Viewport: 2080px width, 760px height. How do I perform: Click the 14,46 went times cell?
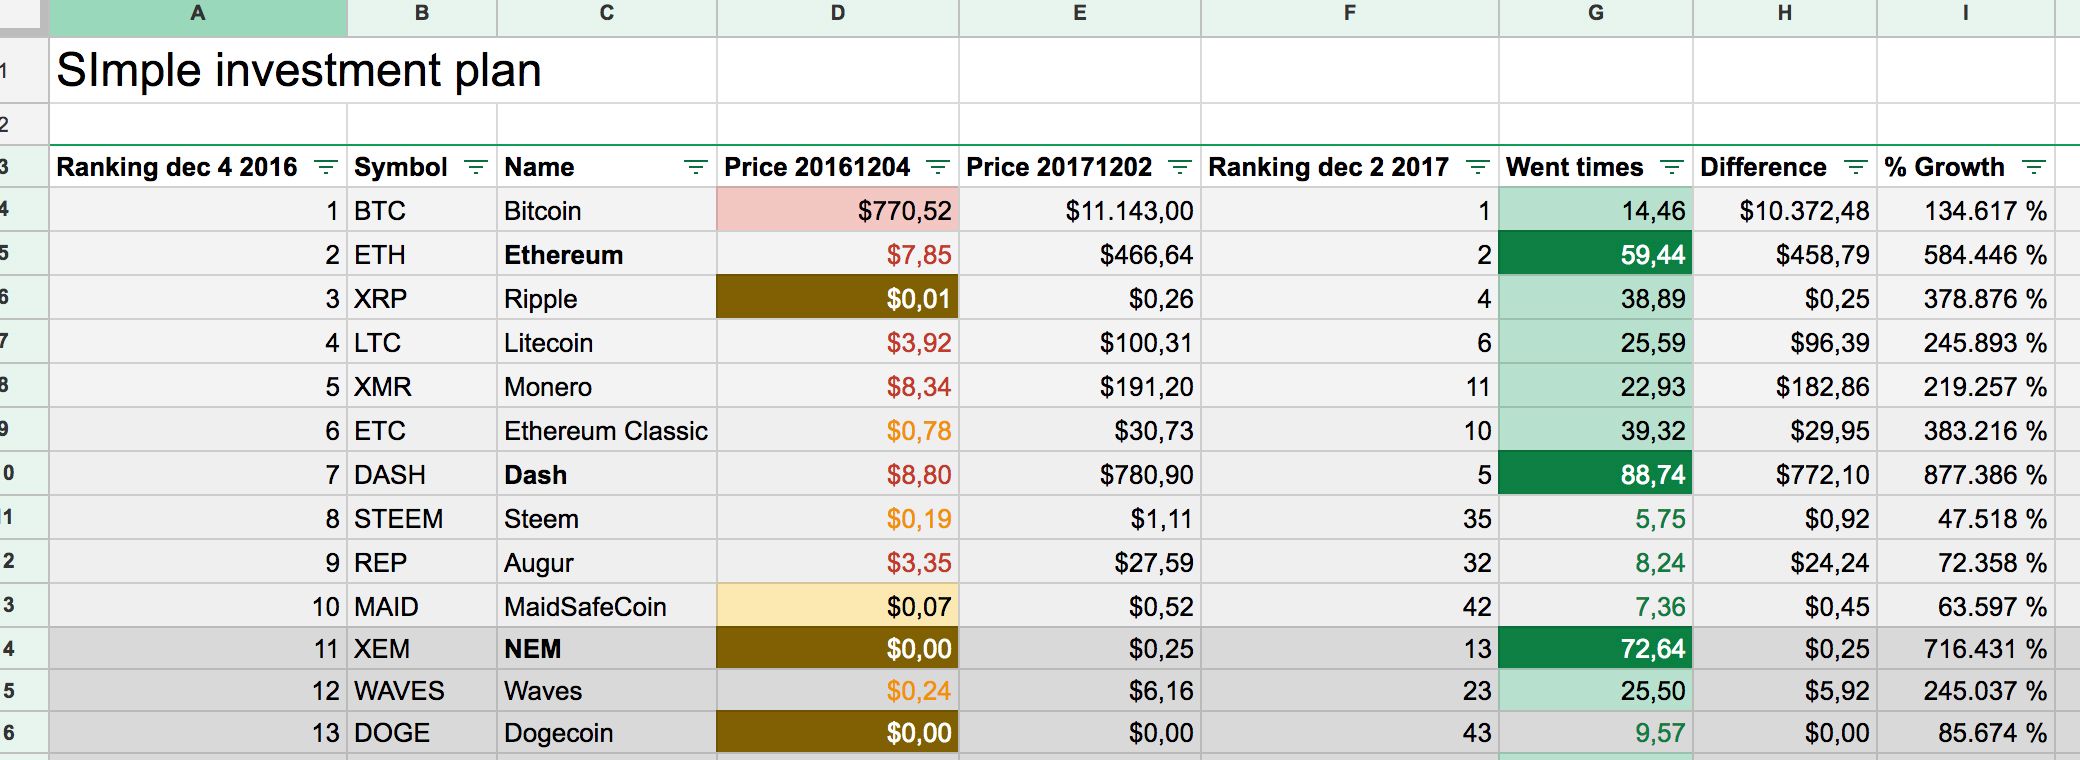(1596, 211)
